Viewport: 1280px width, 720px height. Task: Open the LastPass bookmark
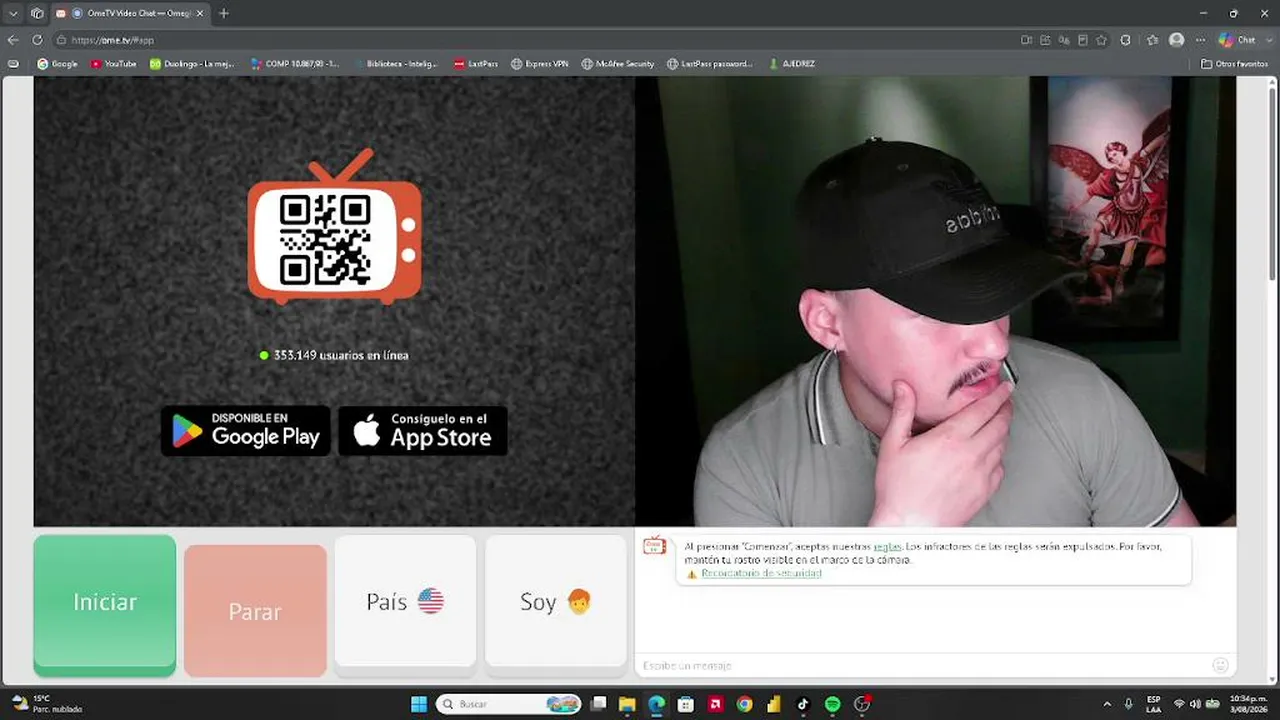[x=476, y=64]
